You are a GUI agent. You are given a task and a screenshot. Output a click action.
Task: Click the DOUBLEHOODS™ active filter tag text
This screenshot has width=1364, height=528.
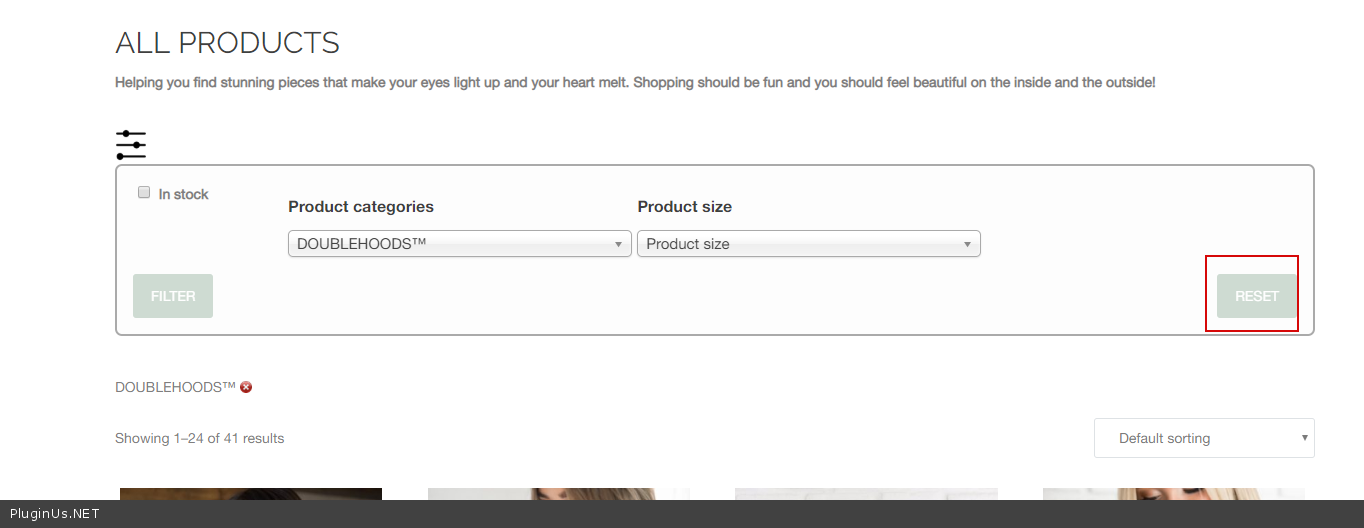[175, 387]
